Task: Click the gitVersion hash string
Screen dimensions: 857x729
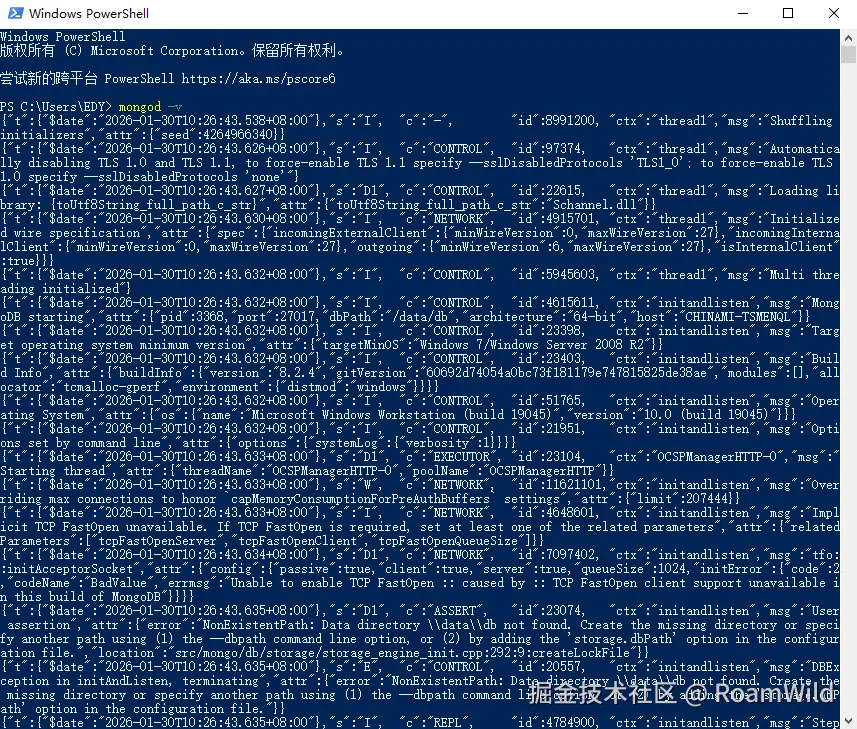Action: [x=566, y=373]
